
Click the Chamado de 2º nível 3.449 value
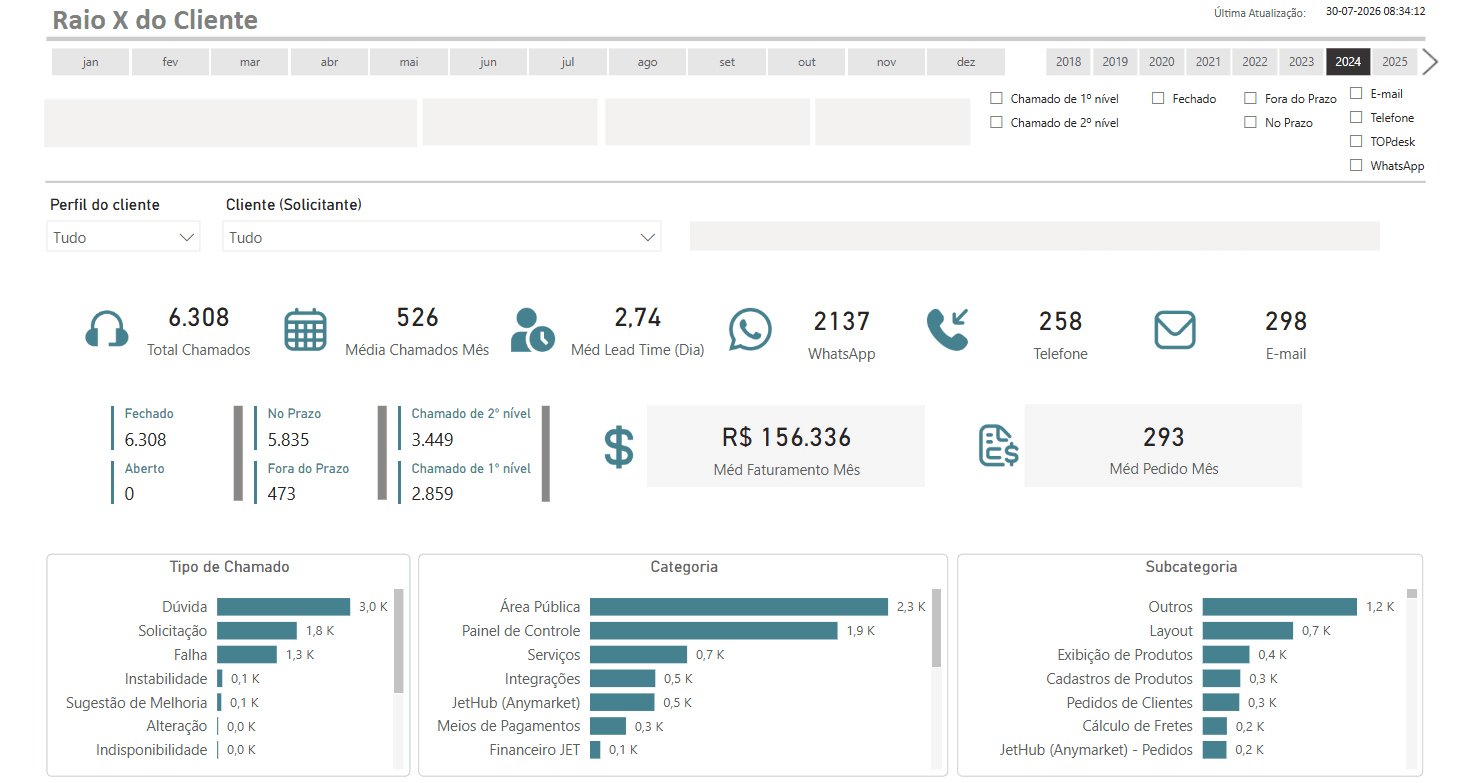tap(432, 439)
